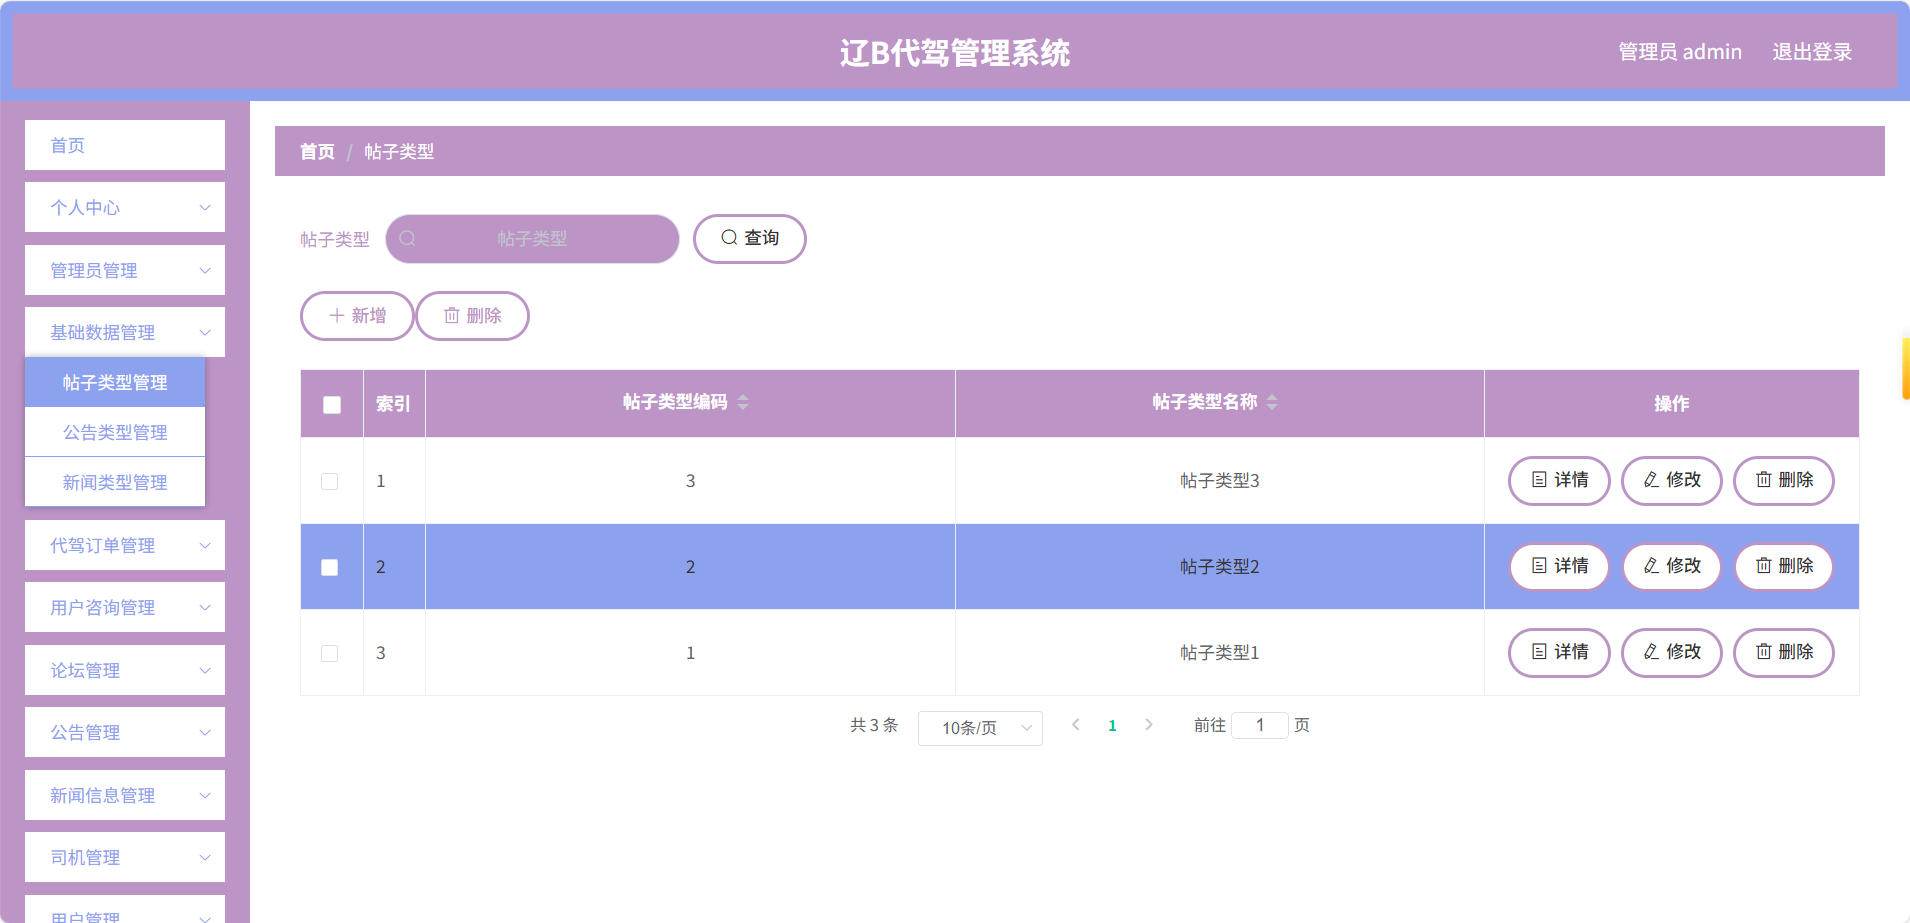Open 首页 in the sidebar
This screenshot has height=923, width=1910.
coord(125,145)
